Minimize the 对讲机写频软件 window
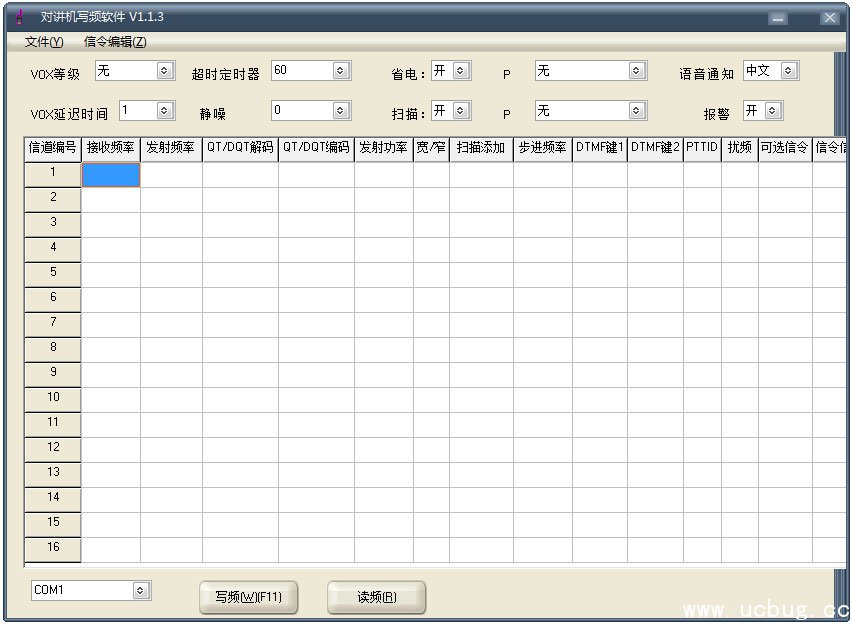 tap(778, 18)
